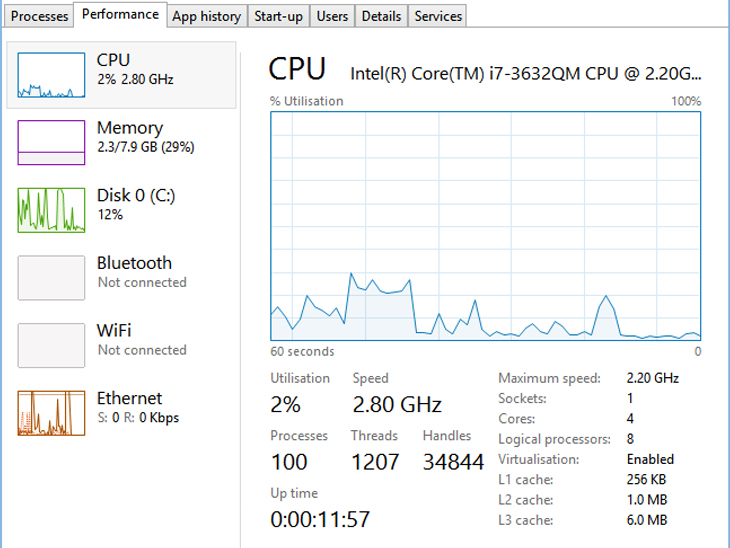
Task: Open the Start-up tab
Action: coord(278,16)
